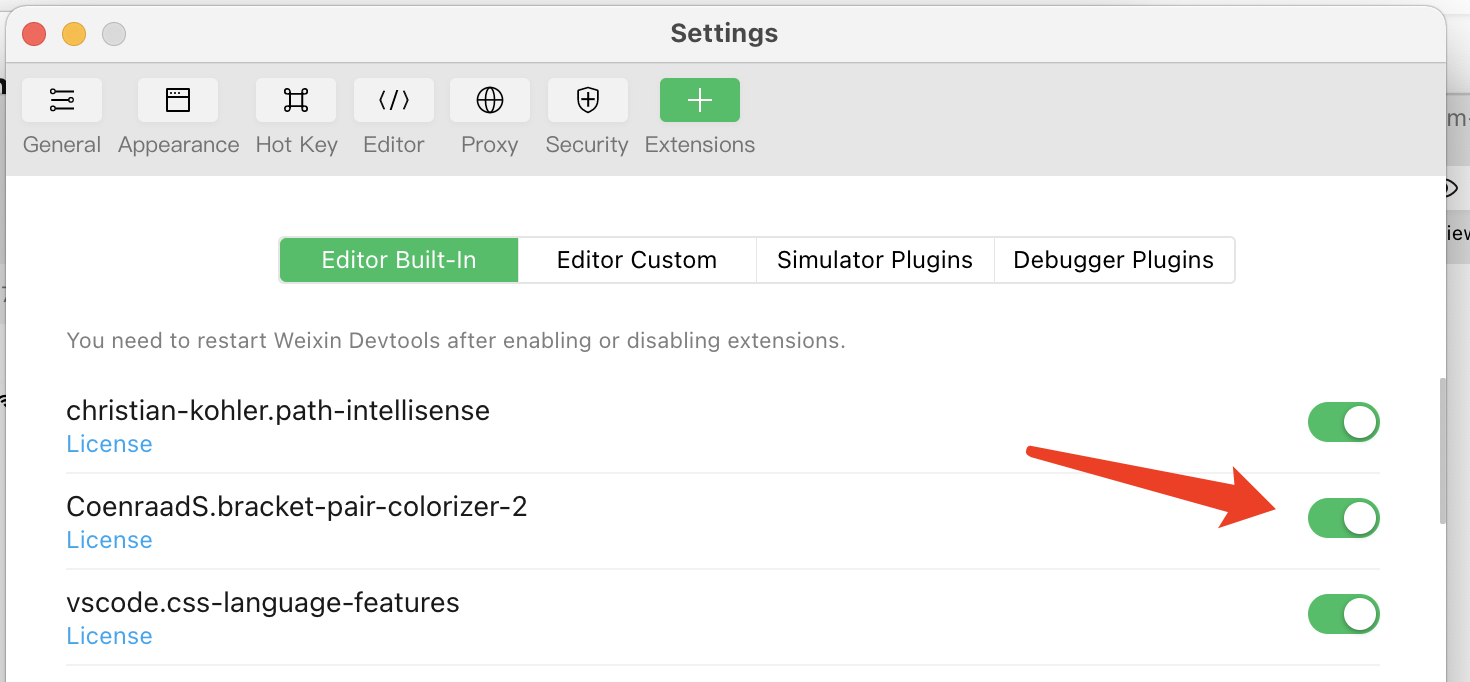Switch to the Editor Custom tab
1470x682 pixels.
637,260
